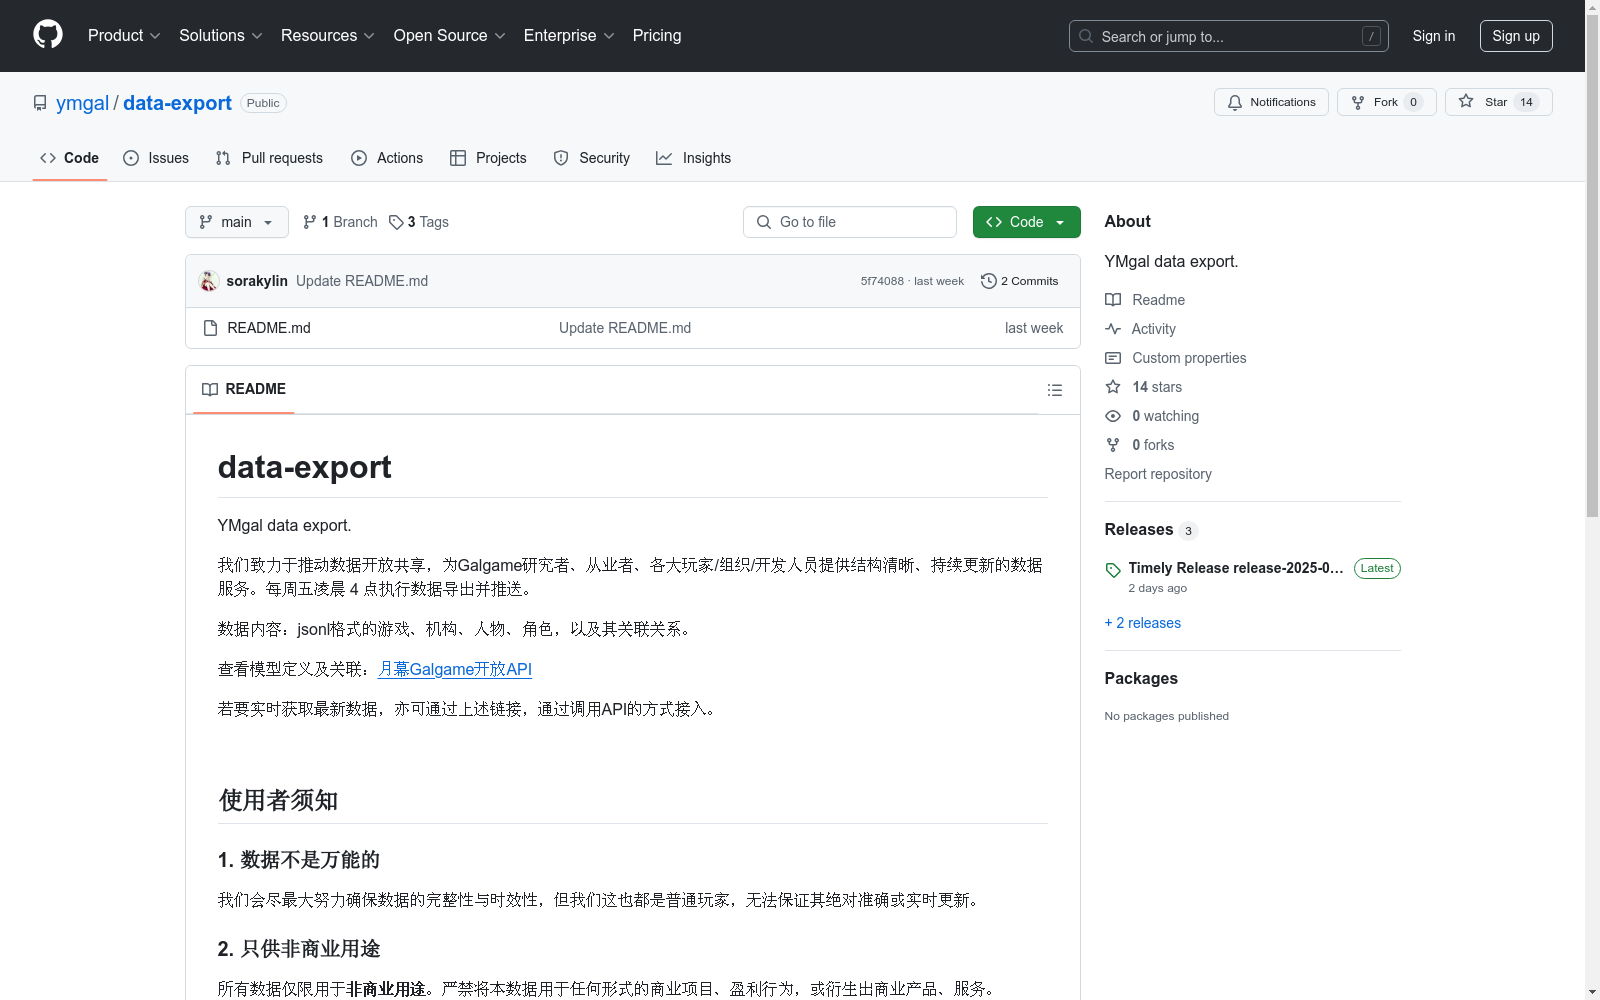The height and width of the screenshot is (1000, 1600).
Task: Open the Insights graph icon
Action: (663, 158)
